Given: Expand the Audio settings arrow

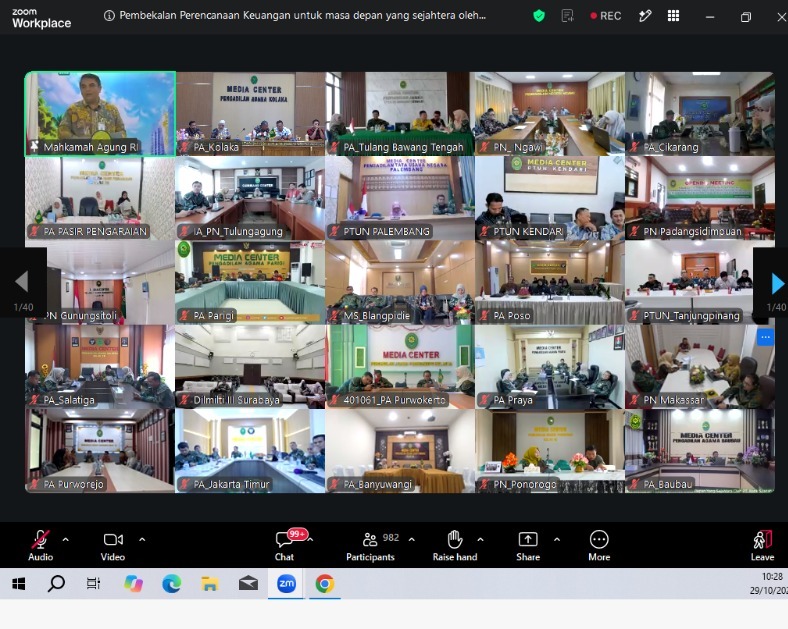Looking at the screenshot, I should coord(66,540).
